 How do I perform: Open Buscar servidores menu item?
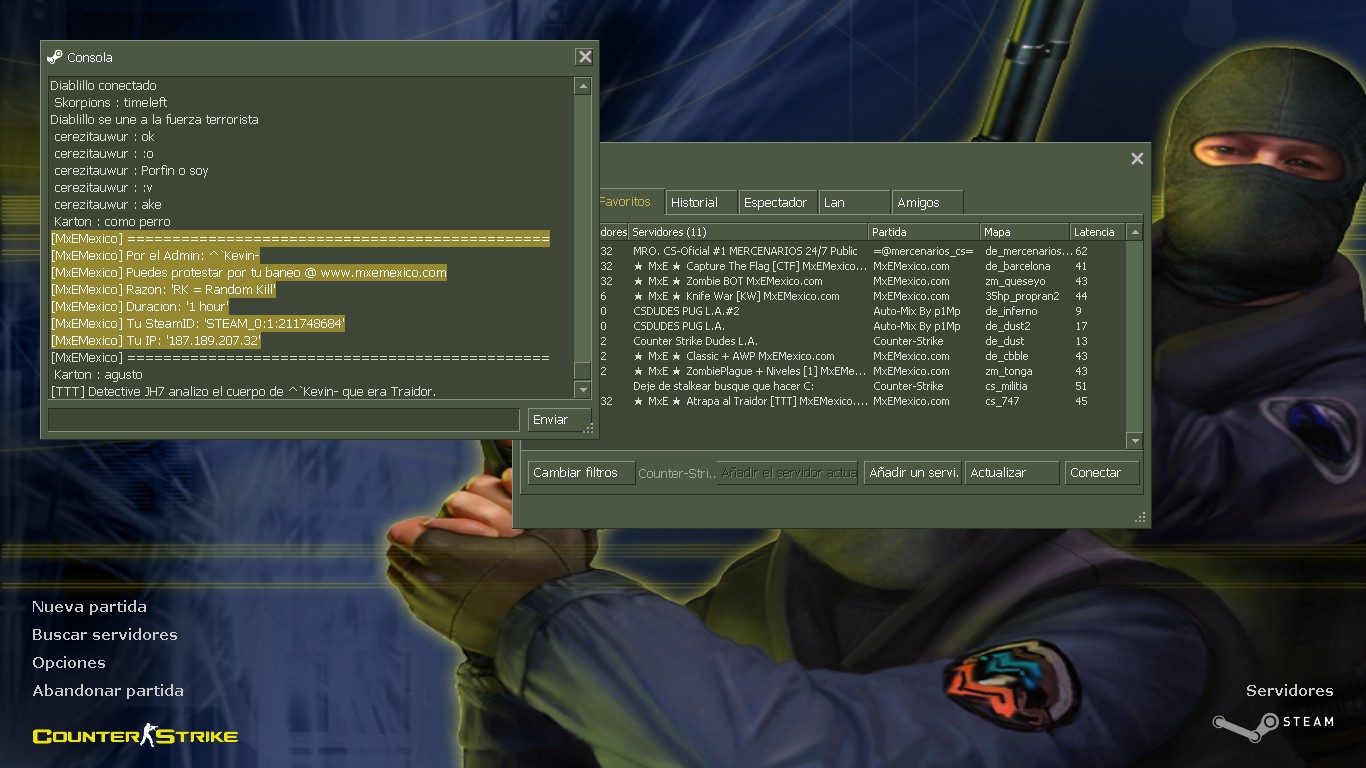pyautogui.click(x=104, y=635)
